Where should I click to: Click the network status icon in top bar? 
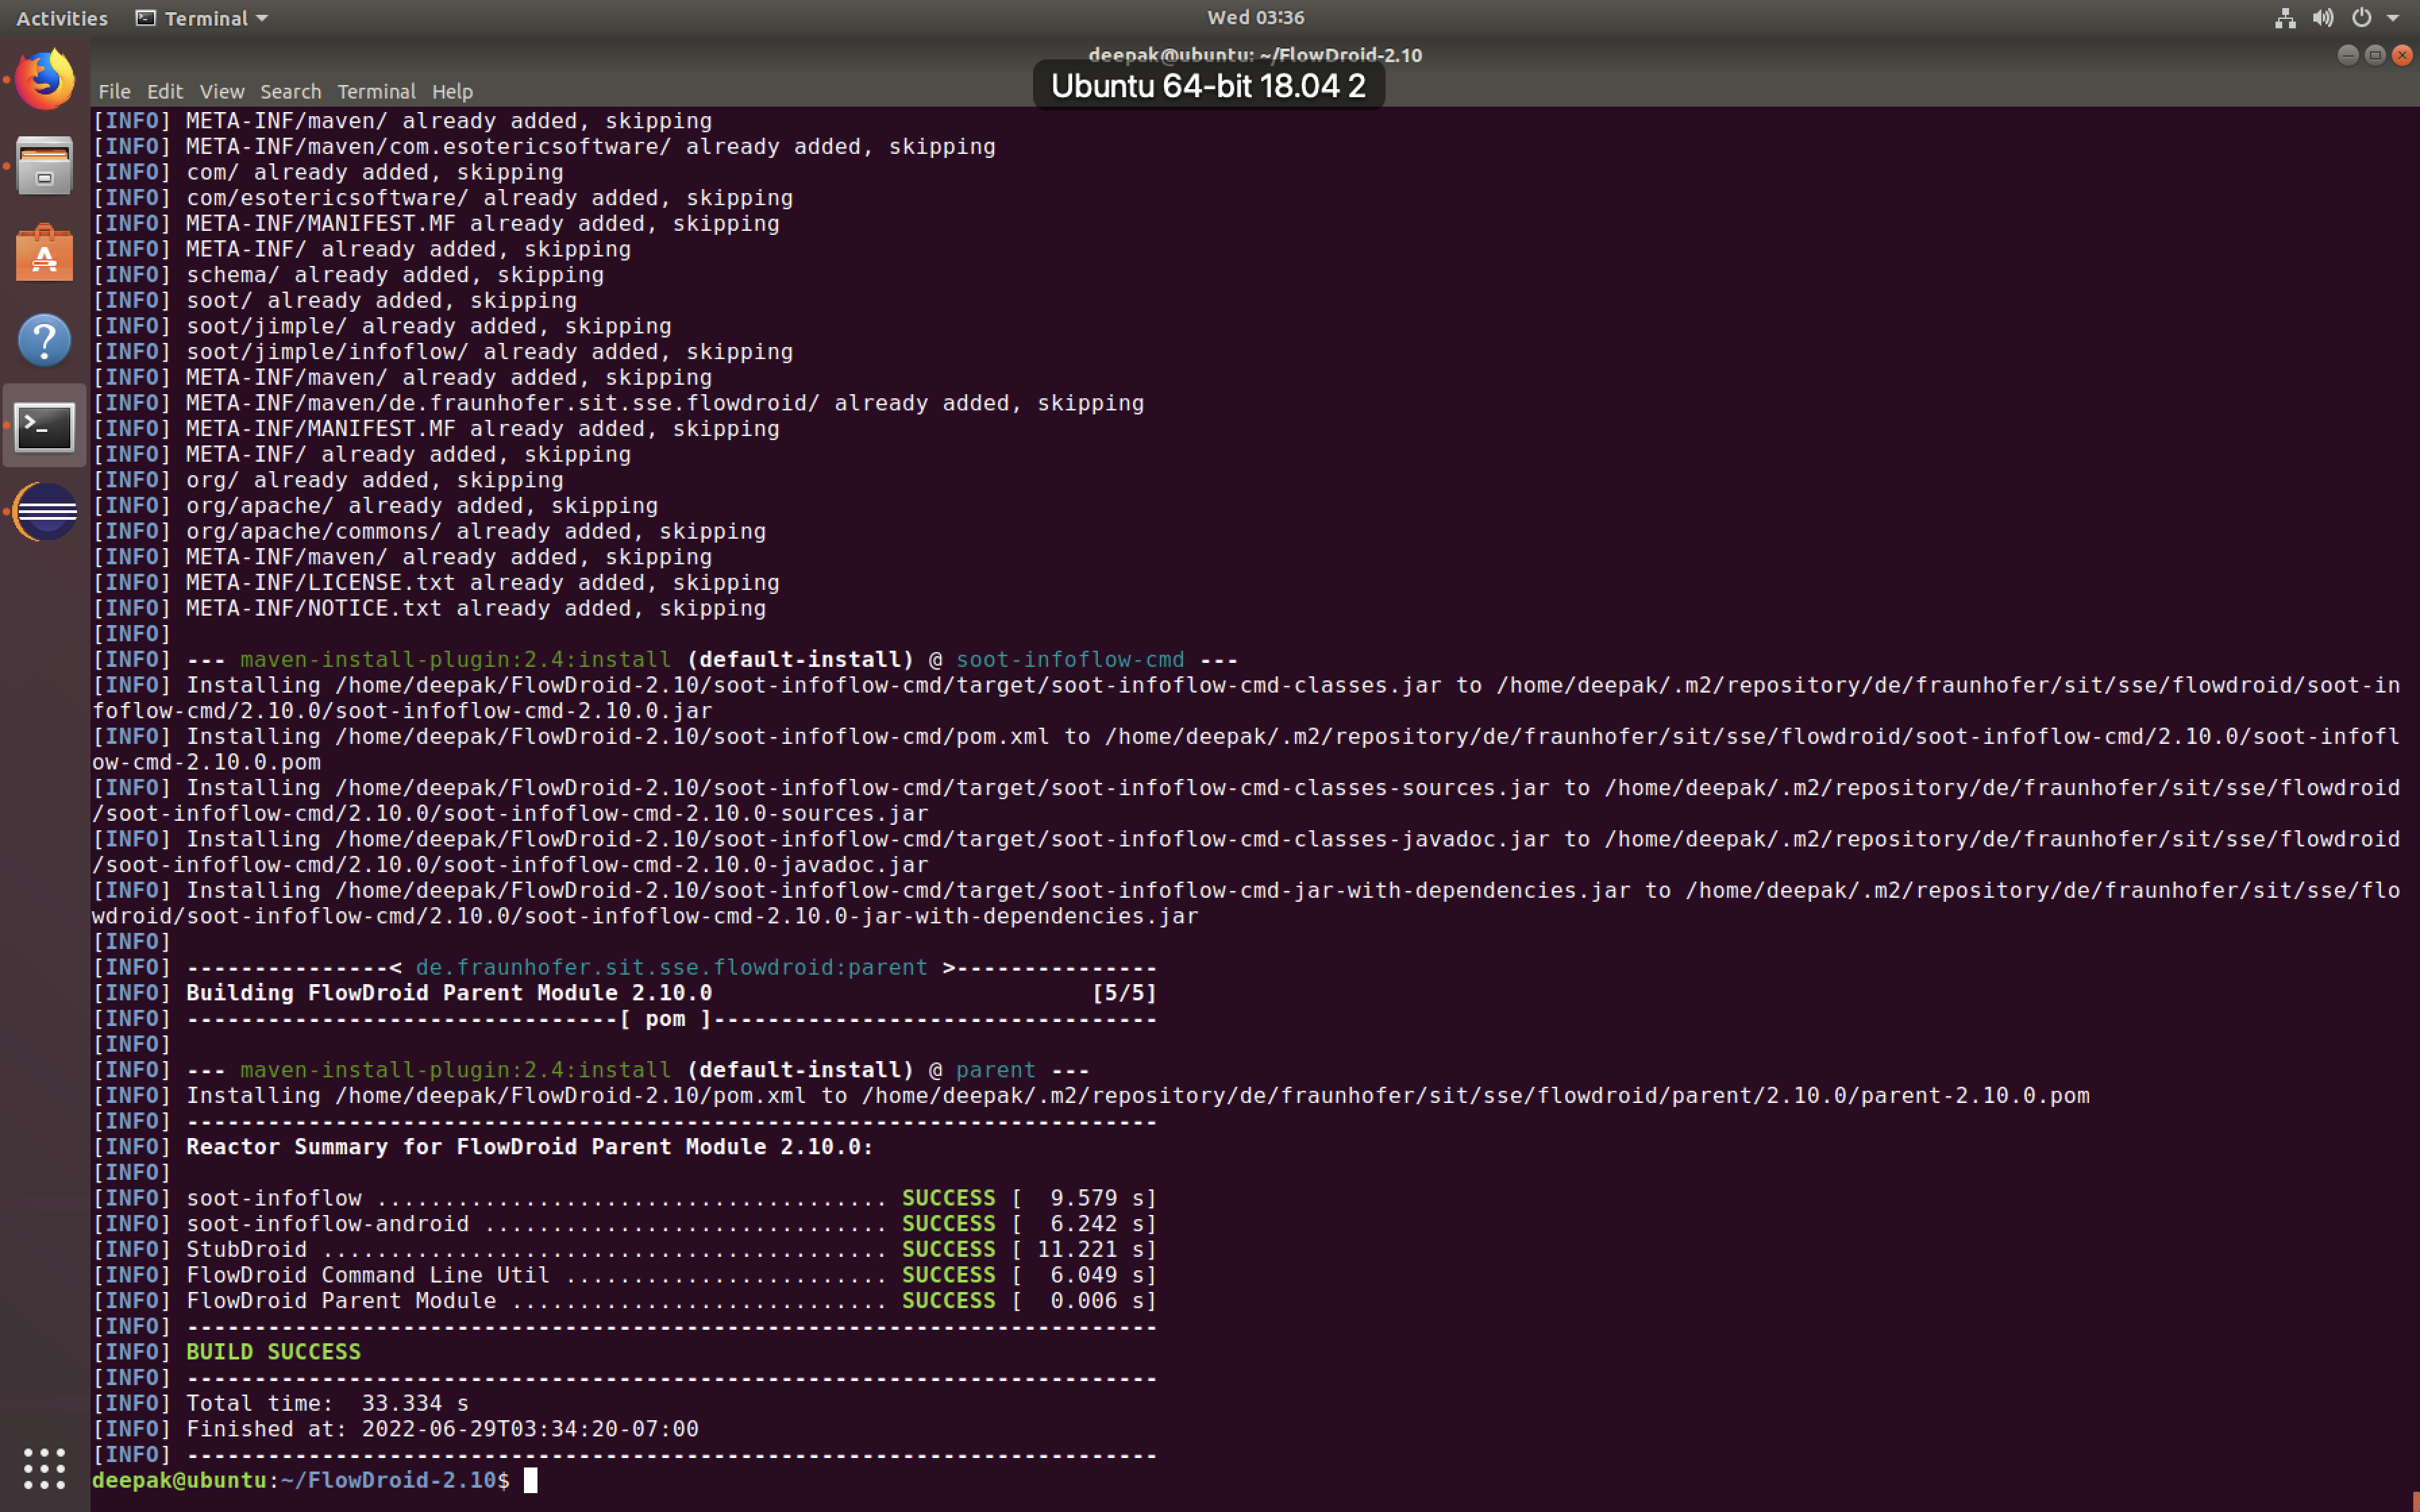[x=2285, y=17]
